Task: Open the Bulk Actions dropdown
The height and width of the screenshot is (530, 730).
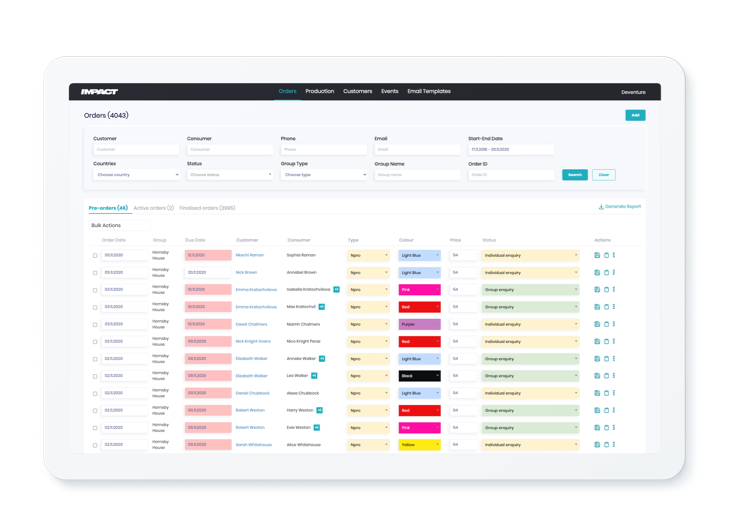Action: point(120,225)
